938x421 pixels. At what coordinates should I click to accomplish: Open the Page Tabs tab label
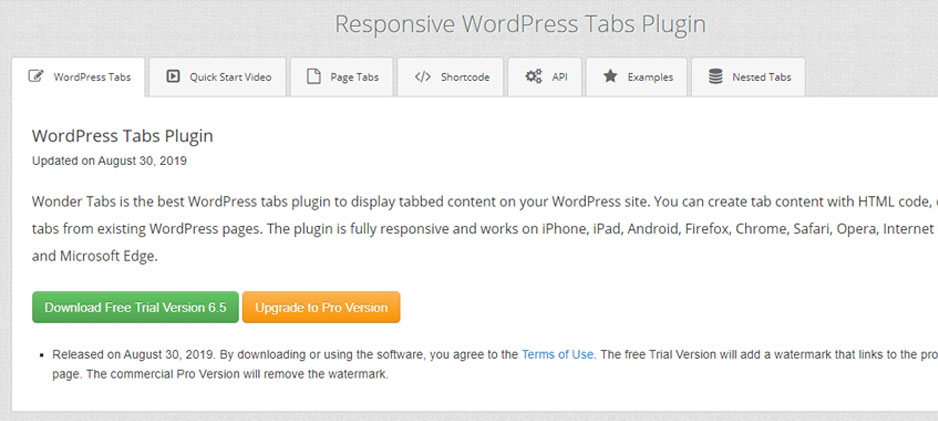[x=354, y=77]
